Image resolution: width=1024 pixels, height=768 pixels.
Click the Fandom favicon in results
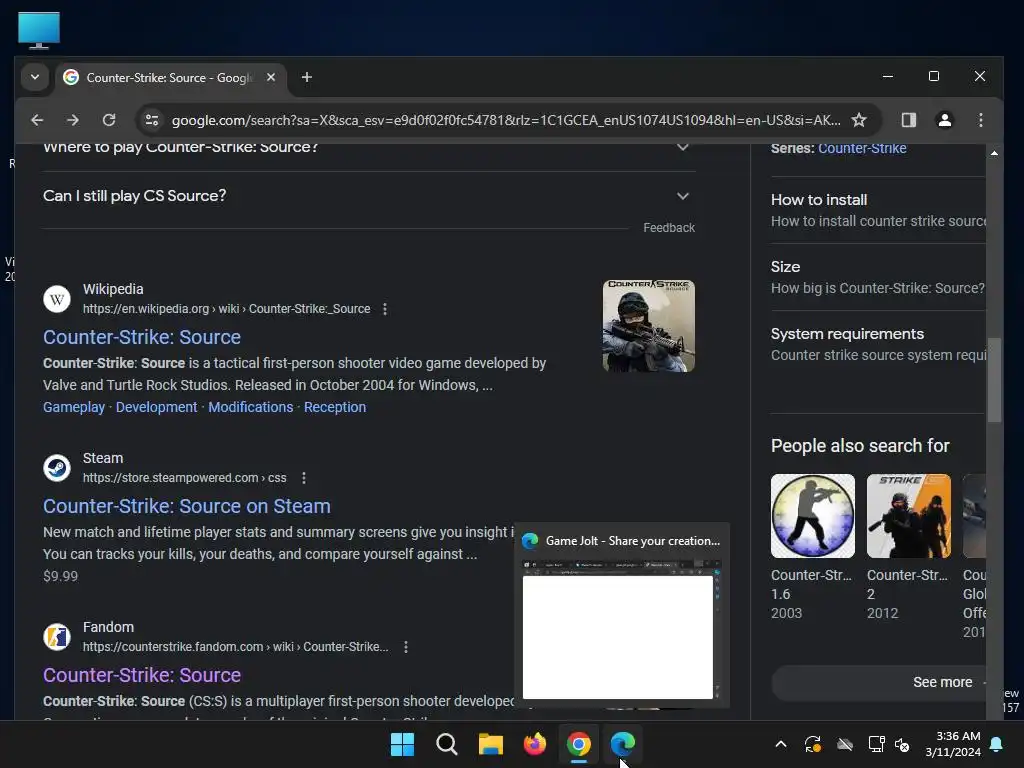57,637
